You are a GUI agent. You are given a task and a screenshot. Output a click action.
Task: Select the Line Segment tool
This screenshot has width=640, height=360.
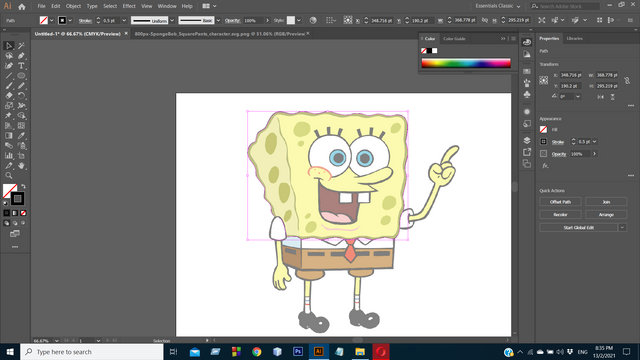9,76
